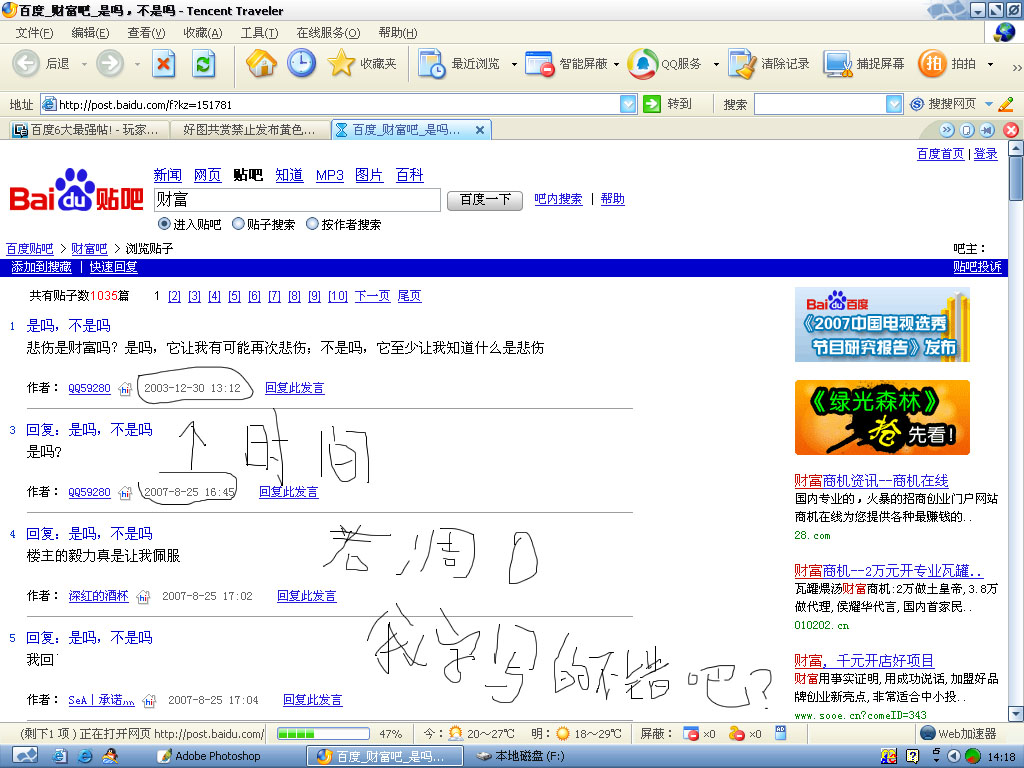1024x768 pixels.
Task: Switch to the 百度6大最强帖 tab
Action: (x=85, y=130)
